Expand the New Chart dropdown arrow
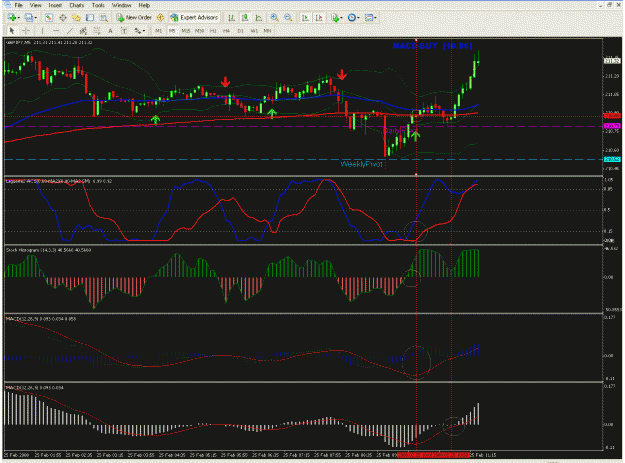 click(x=19, y=18)
